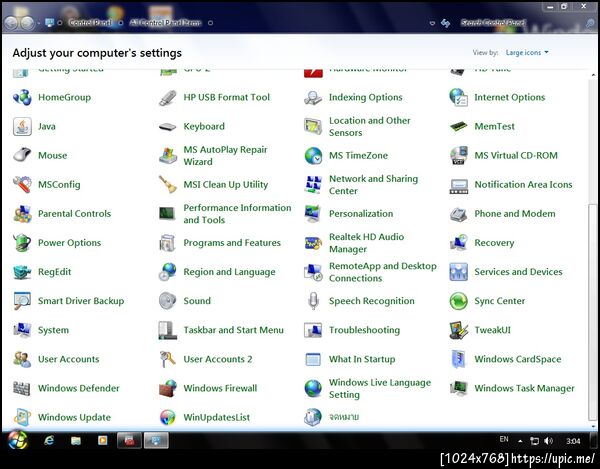Viewport: 600px width, 469px height.
Task: Click the Smart Driver Backup icon
Action: [x=22, y=301]
